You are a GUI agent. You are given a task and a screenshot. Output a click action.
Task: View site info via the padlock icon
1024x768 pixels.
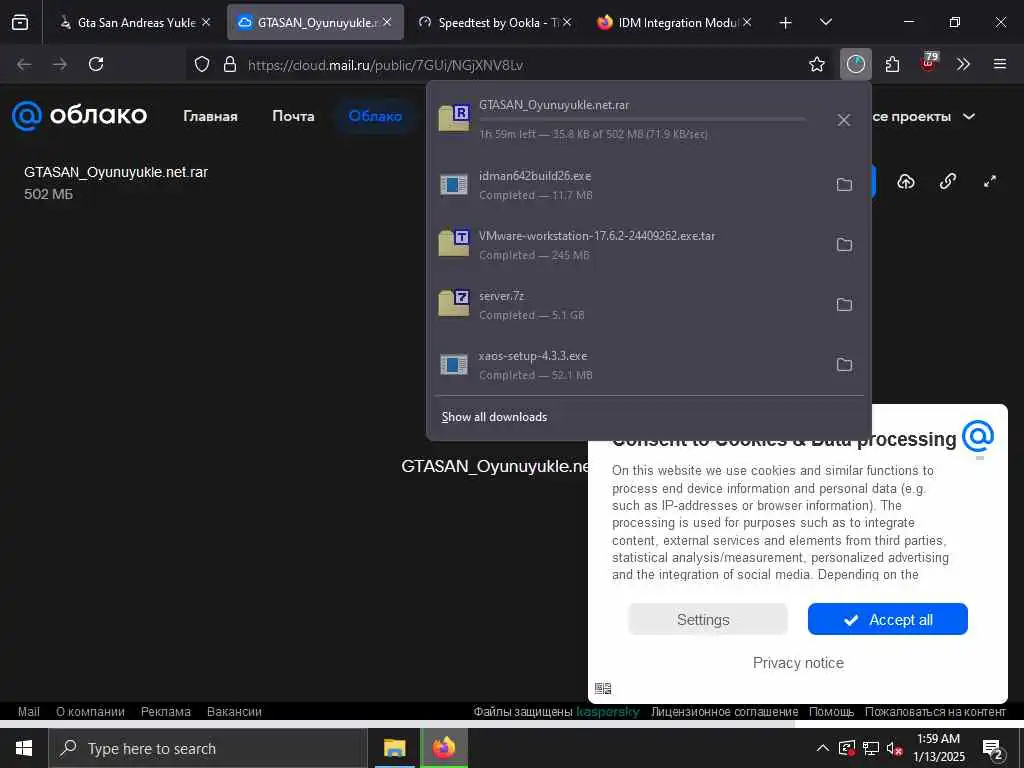229,64
